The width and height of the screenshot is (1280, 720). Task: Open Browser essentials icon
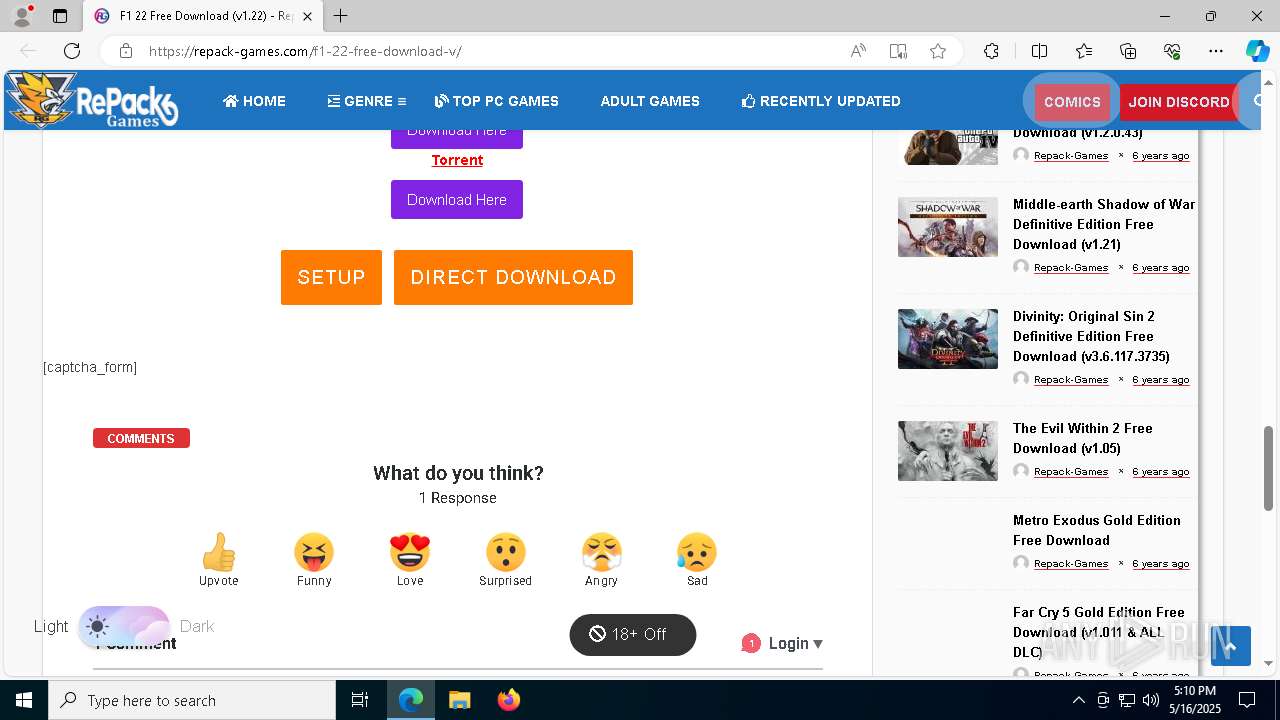[x=1172, y=51]
